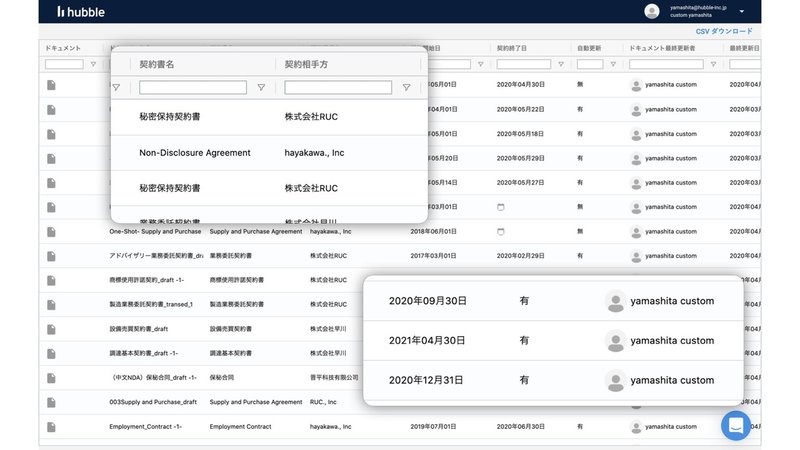
Task: Download the list via CSV ダウンロード link
Action: [x=724, y=31]
